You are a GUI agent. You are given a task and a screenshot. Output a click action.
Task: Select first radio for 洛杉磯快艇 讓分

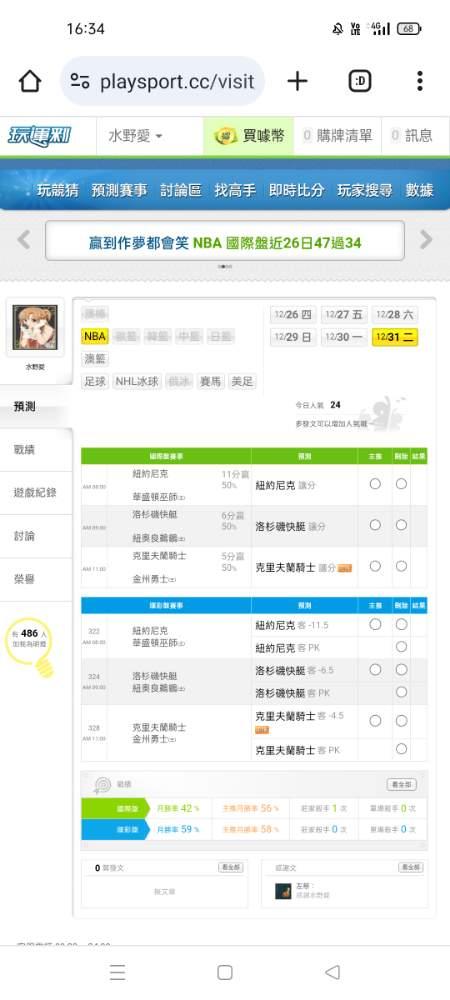(x=375, y=525)
